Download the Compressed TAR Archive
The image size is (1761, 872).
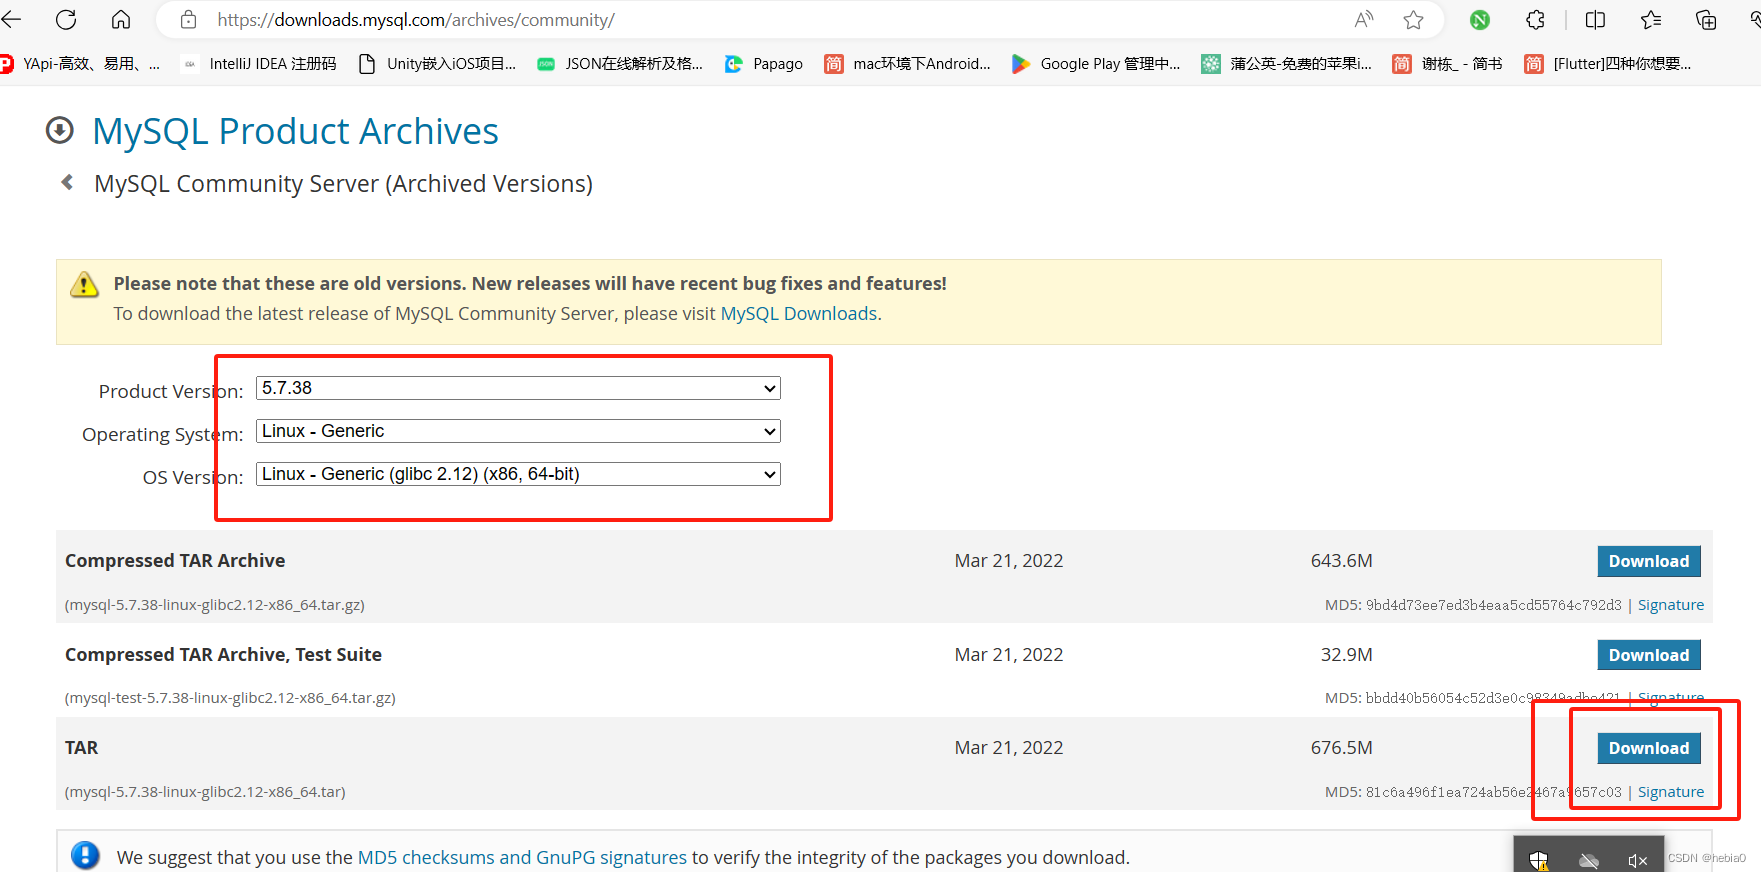[1649, 561]
